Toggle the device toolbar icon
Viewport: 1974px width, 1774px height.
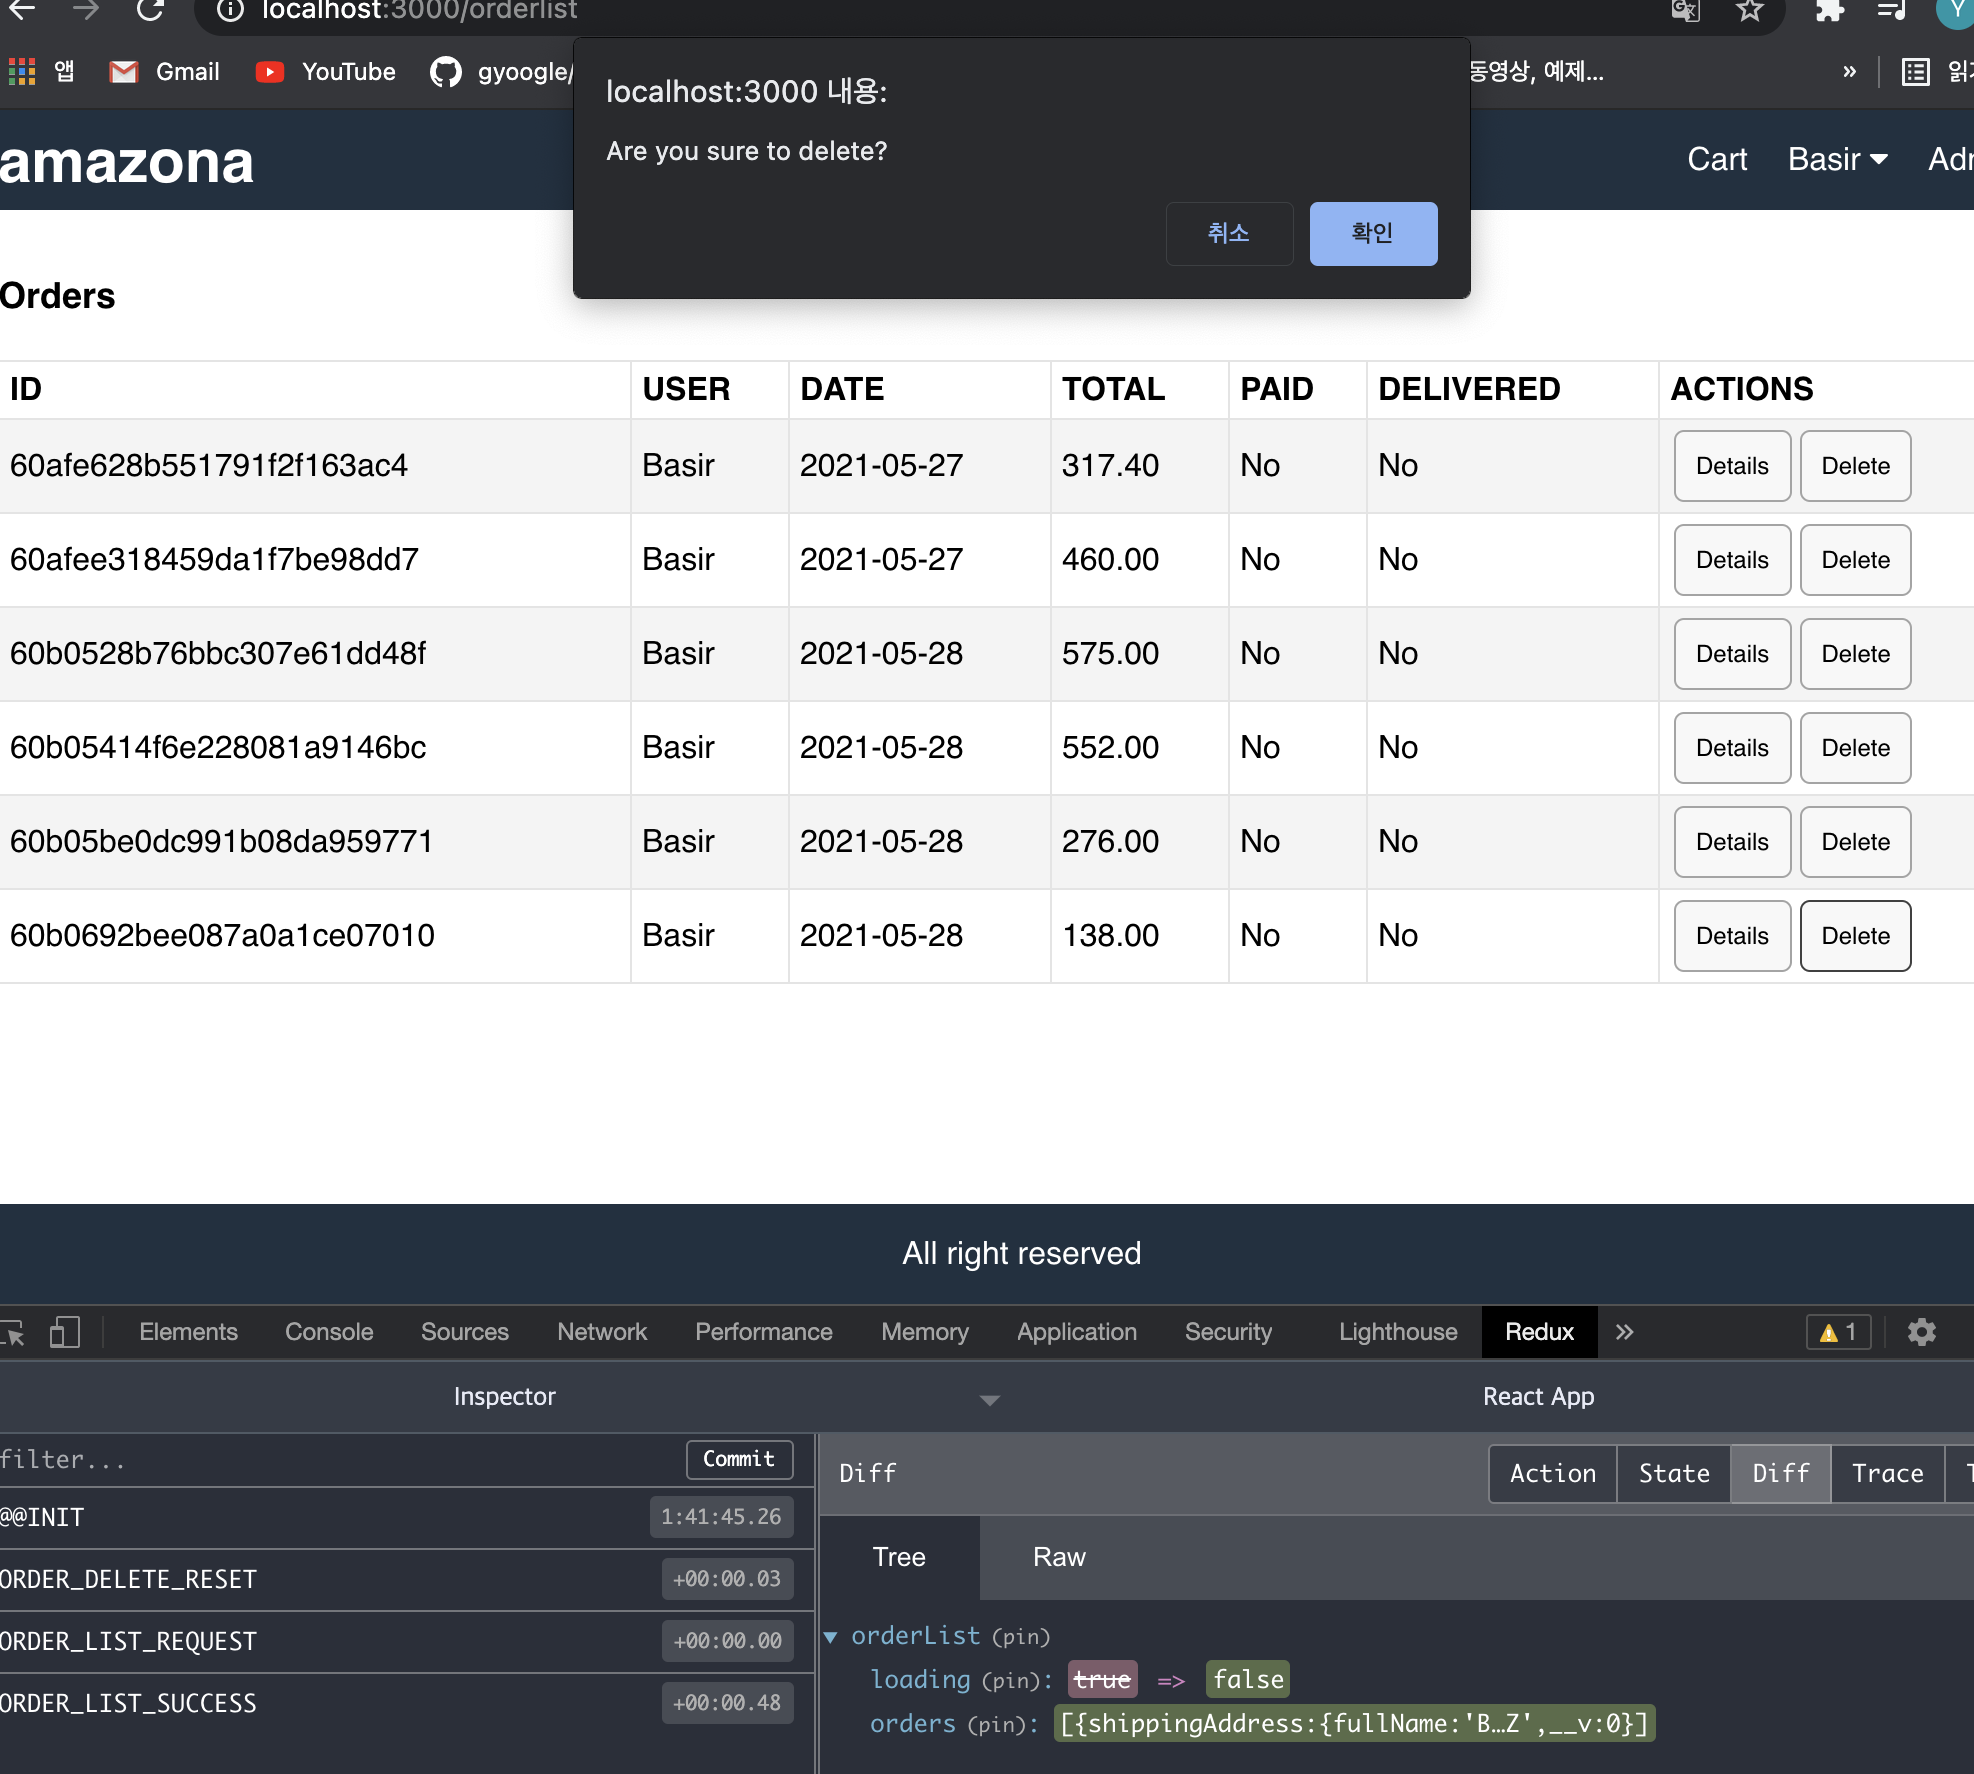pyautogui.click(x=65, y=1332)
